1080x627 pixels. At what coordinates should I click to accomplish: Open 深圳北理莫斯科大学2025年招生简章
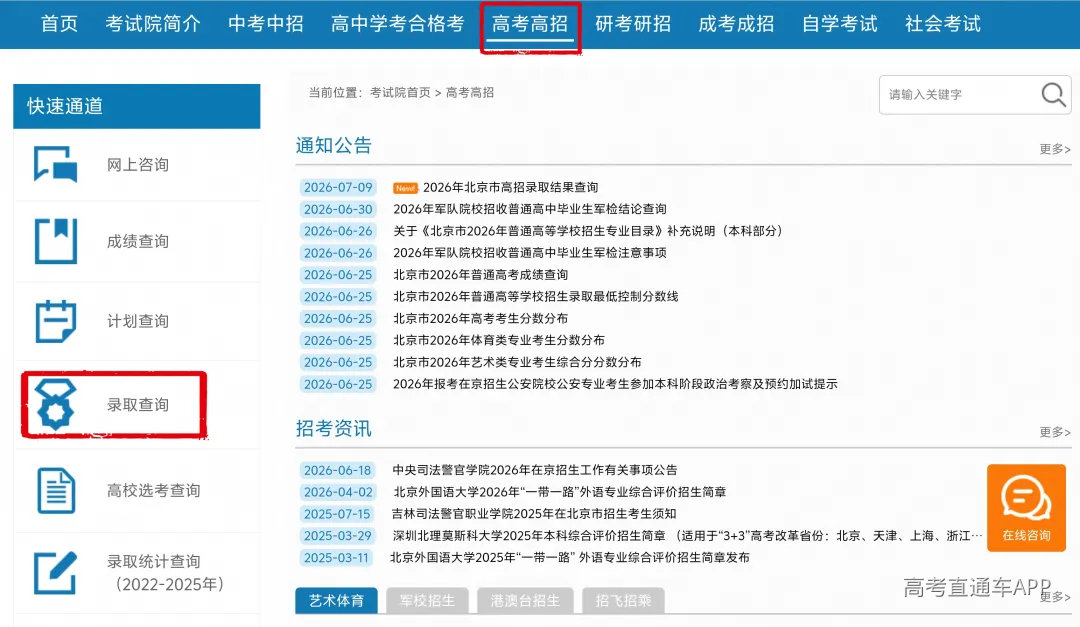point(687,535)
